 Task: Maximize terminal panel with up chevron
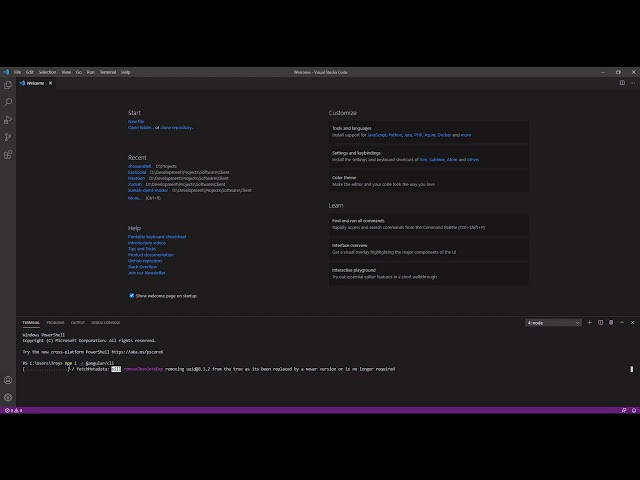tap(622, 322)
